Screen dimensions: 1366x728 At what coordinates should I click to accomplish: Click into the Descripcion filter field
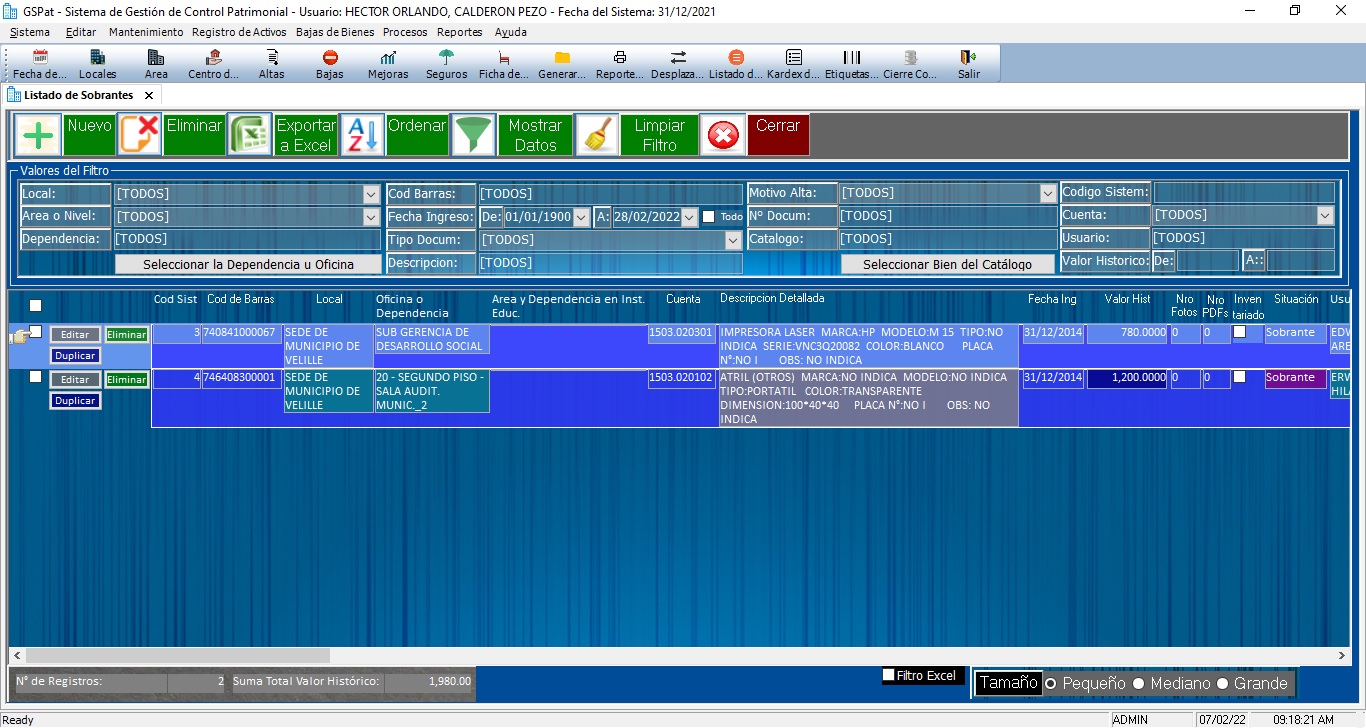[610, 263]
